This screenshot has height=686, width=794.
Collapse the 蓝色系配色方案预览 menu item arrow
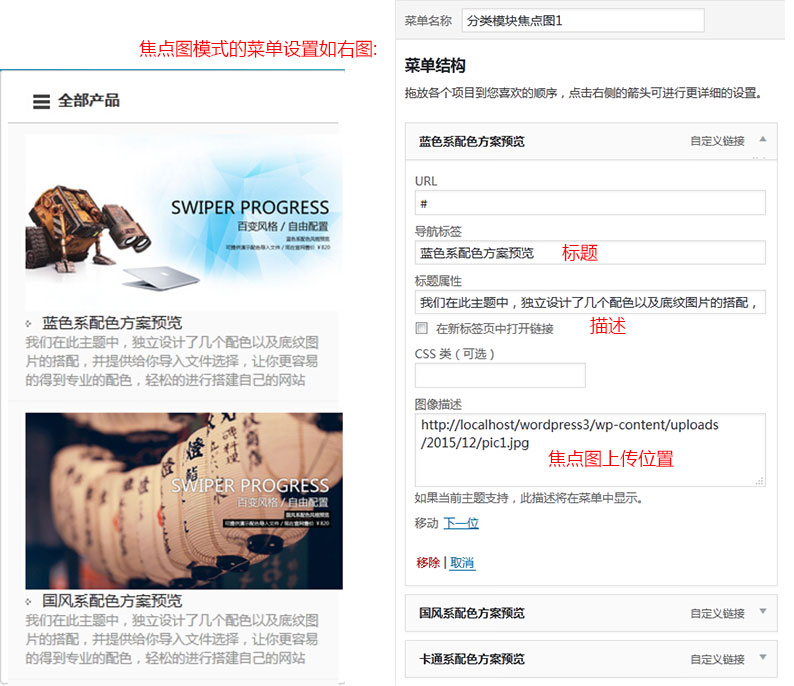click(x=763, y=140)
